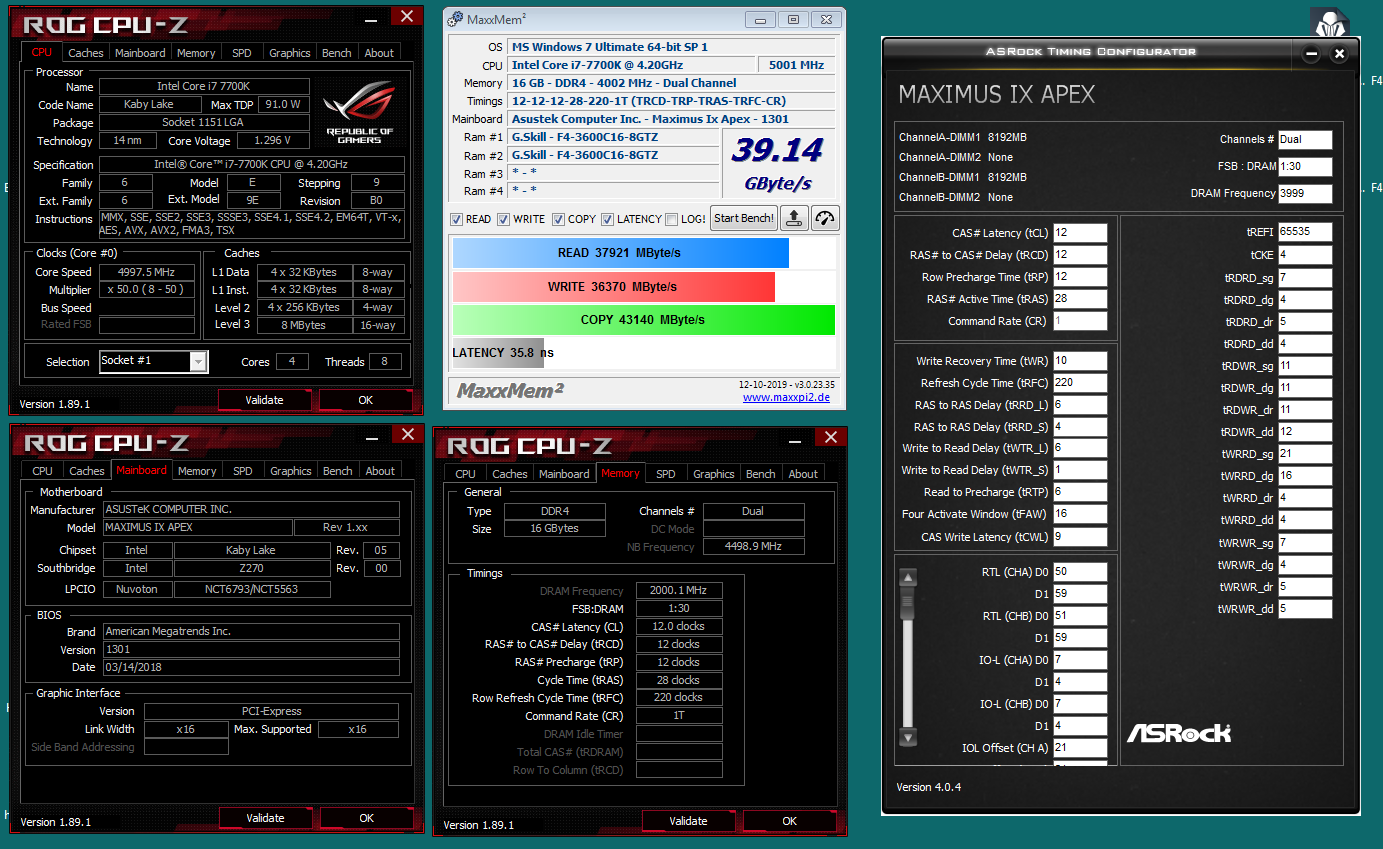The height and width of the screenshot is (849, 1383).
Task: Open Bench tab in top-left CPU-Z window
Action: tap(337, 53)
